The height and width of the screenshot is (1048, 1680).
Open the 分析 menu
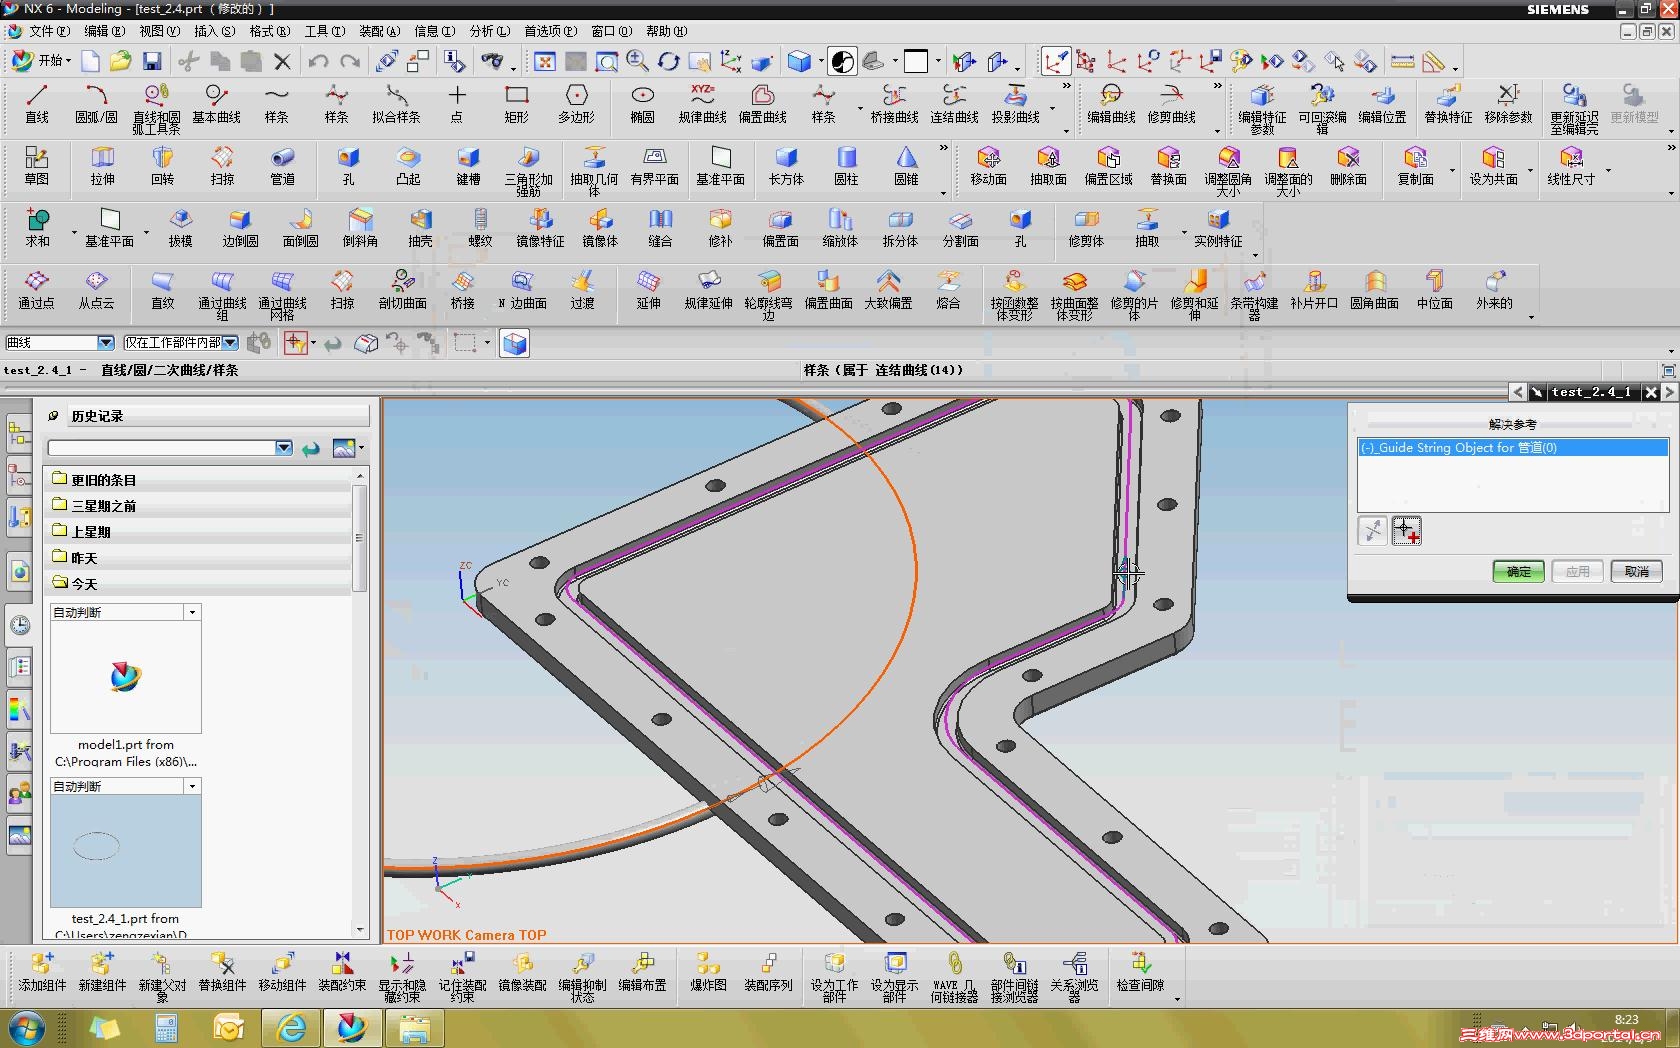point(489,31)
